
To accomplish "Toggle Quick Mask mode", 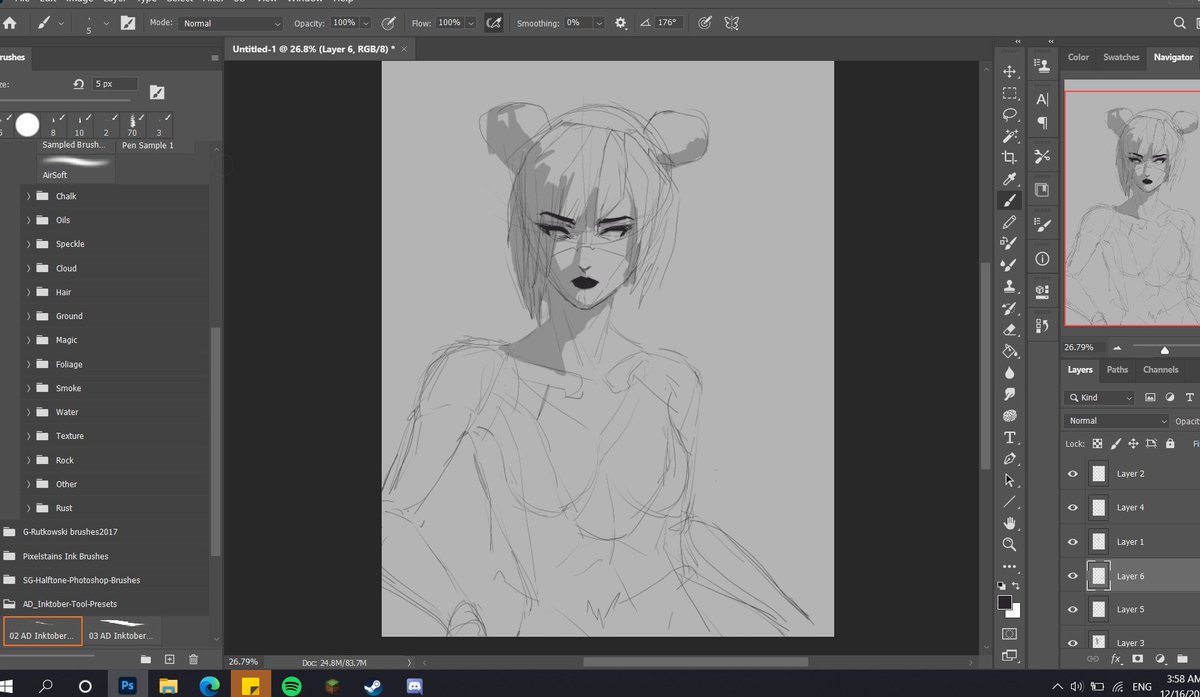I will click(1009, 634).
